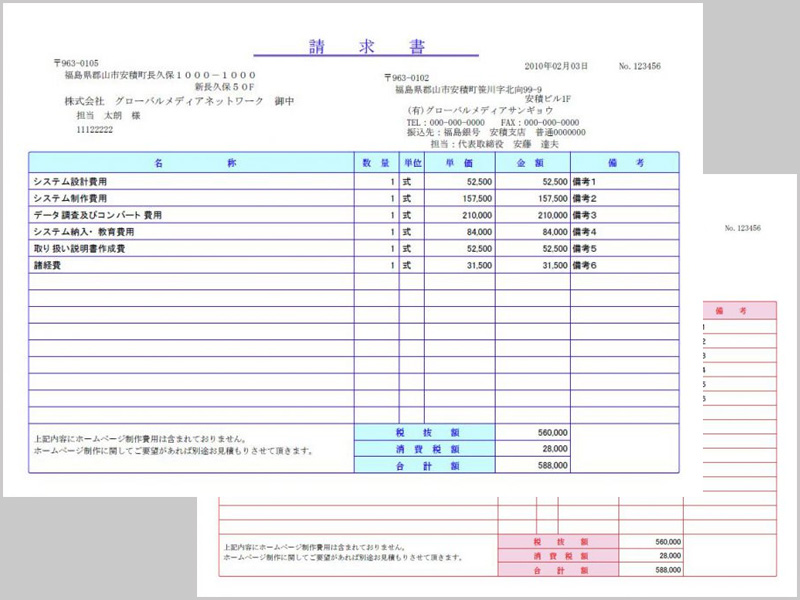The image size is (800, 600).
Task: Click the blue 合計額 total label
Action: tap(424, 465)
